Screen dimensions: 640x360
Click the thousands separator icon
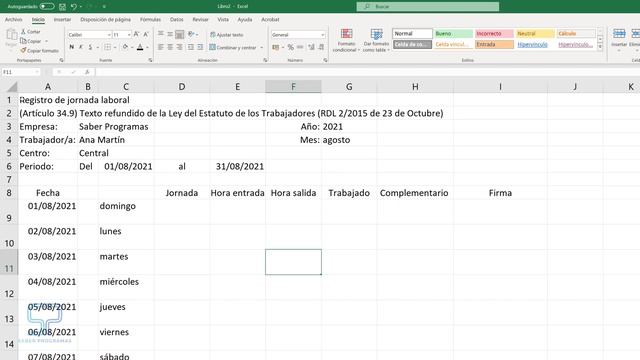[x=300, y=47]
